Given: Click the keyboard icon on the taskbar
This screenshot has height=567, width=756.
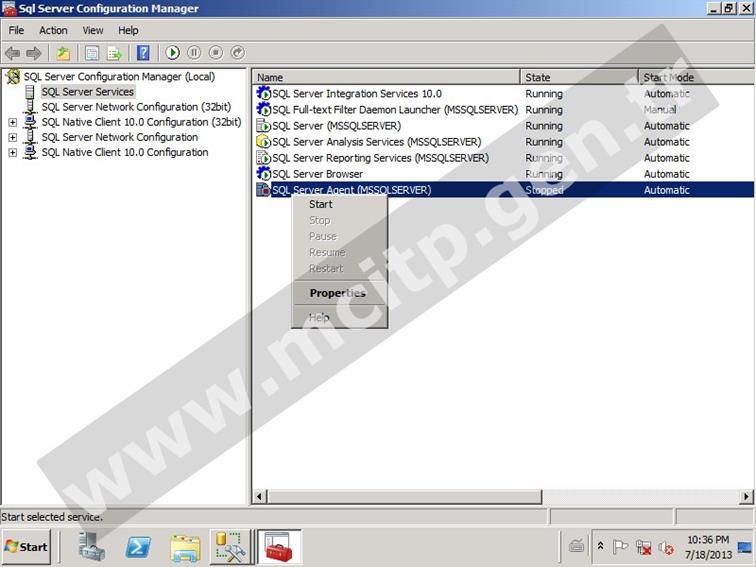Looking at the screenshot, I should (577, 546).
